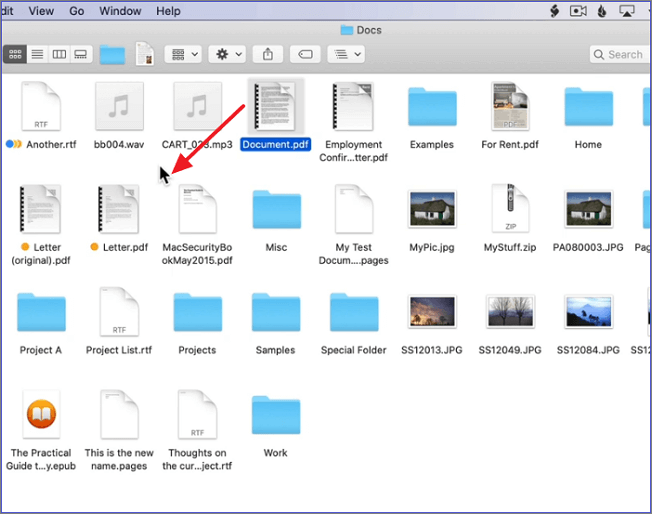Select the Project List.rtf file
This screenshot has width=652, height=514.
pyautogui.click(x=119, y=313)
